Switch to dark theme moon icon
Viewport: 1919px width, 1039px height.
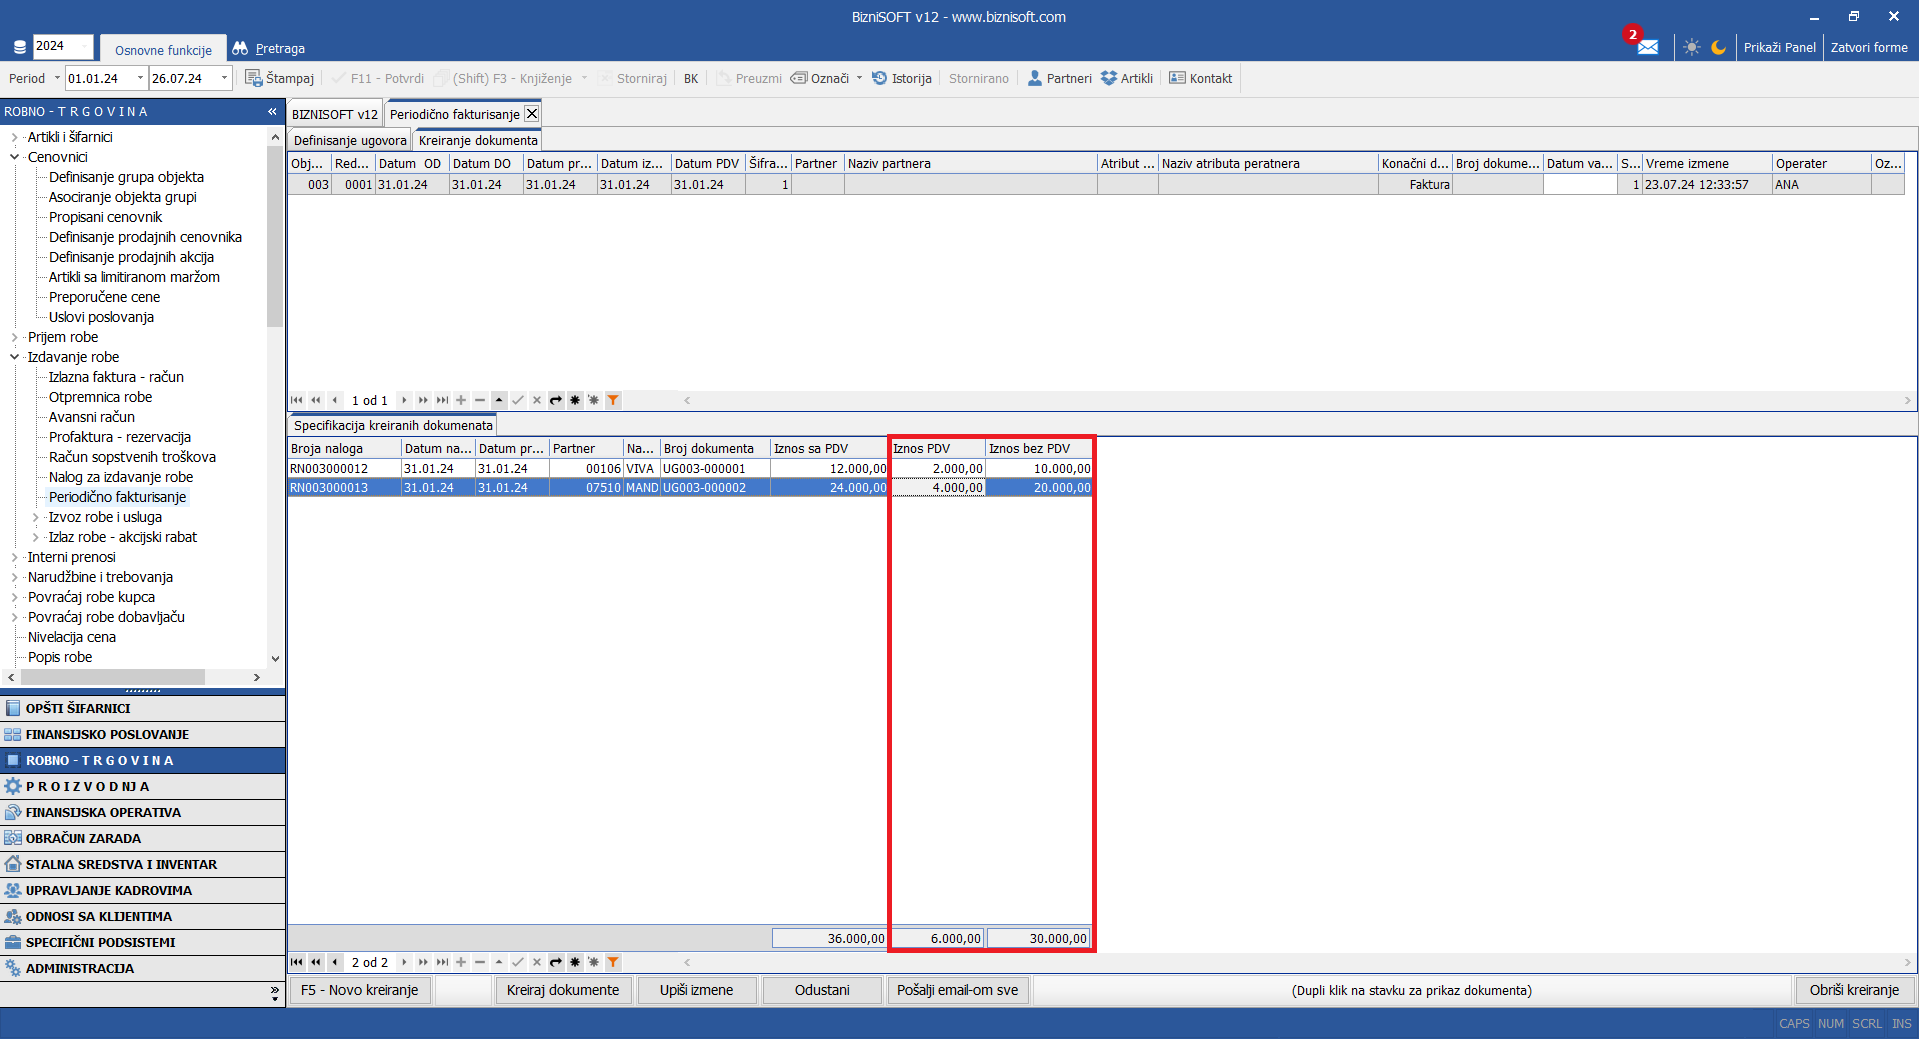tap(1719, 47)
